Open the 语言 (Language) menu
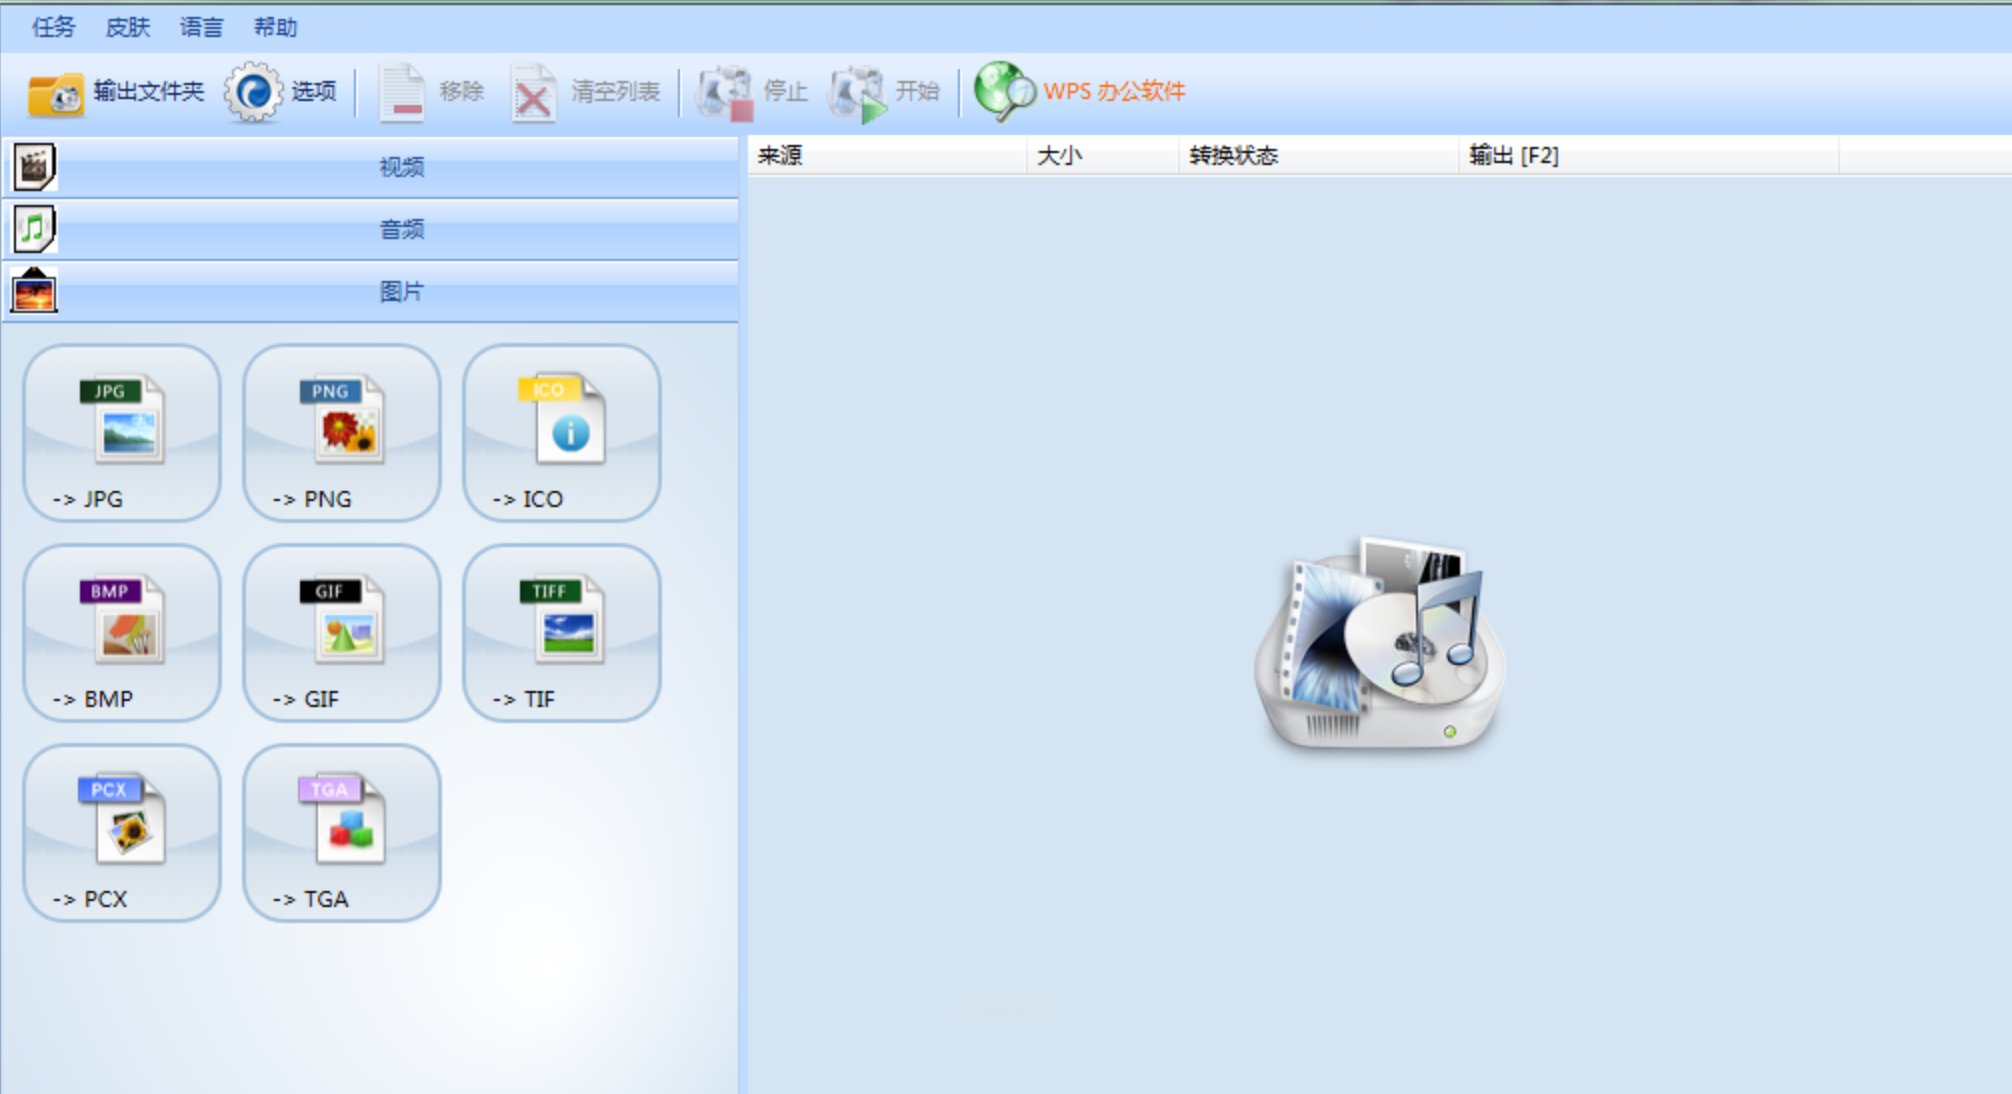This screenshot has height=1094, width=2012. click(x=201, y=27)
